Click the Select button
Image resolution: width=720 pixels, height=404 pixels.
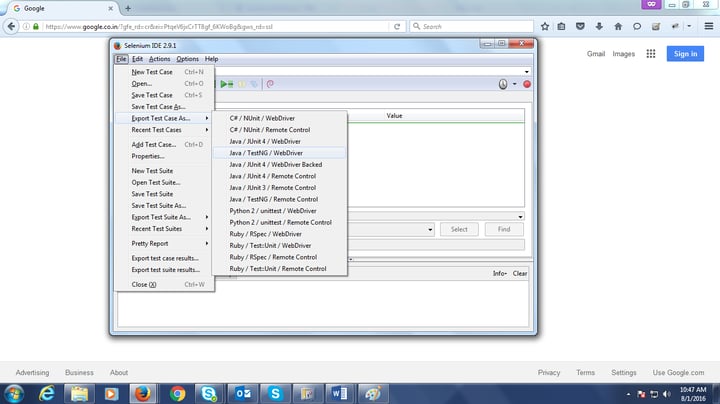coord(459,229)
